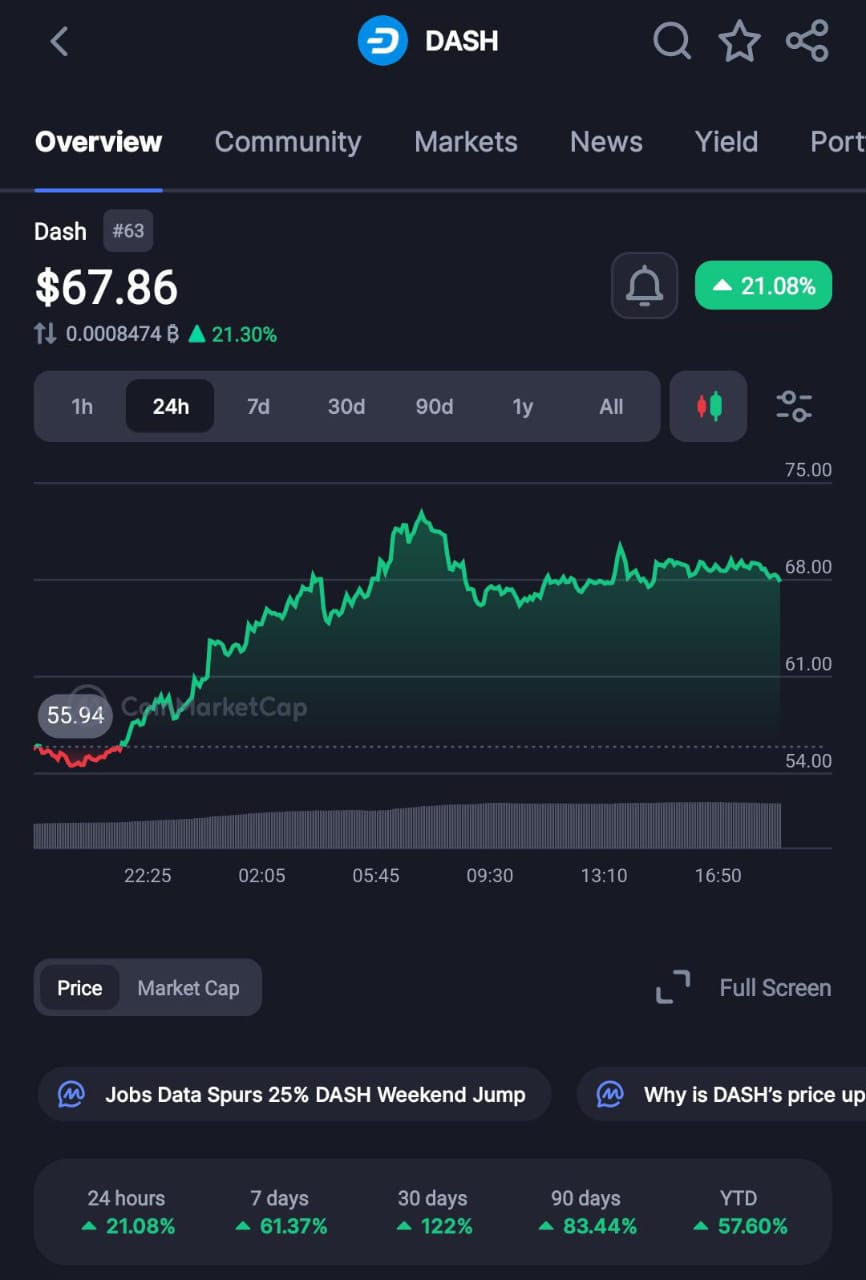The image size is (866, 1280).
Task: Click the 75.00 y-axis label
Action: point(808,470)
